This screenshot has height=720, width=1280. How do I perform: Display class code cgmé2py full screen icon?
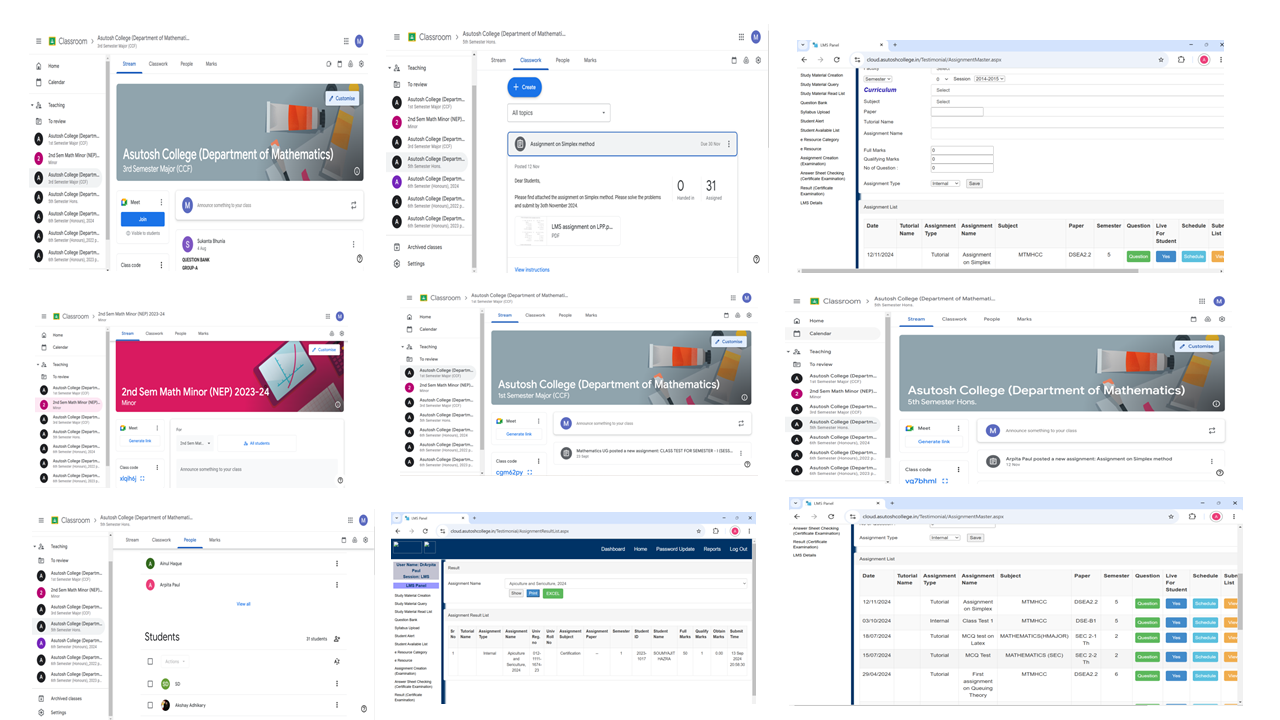click(x=530, y=472)
